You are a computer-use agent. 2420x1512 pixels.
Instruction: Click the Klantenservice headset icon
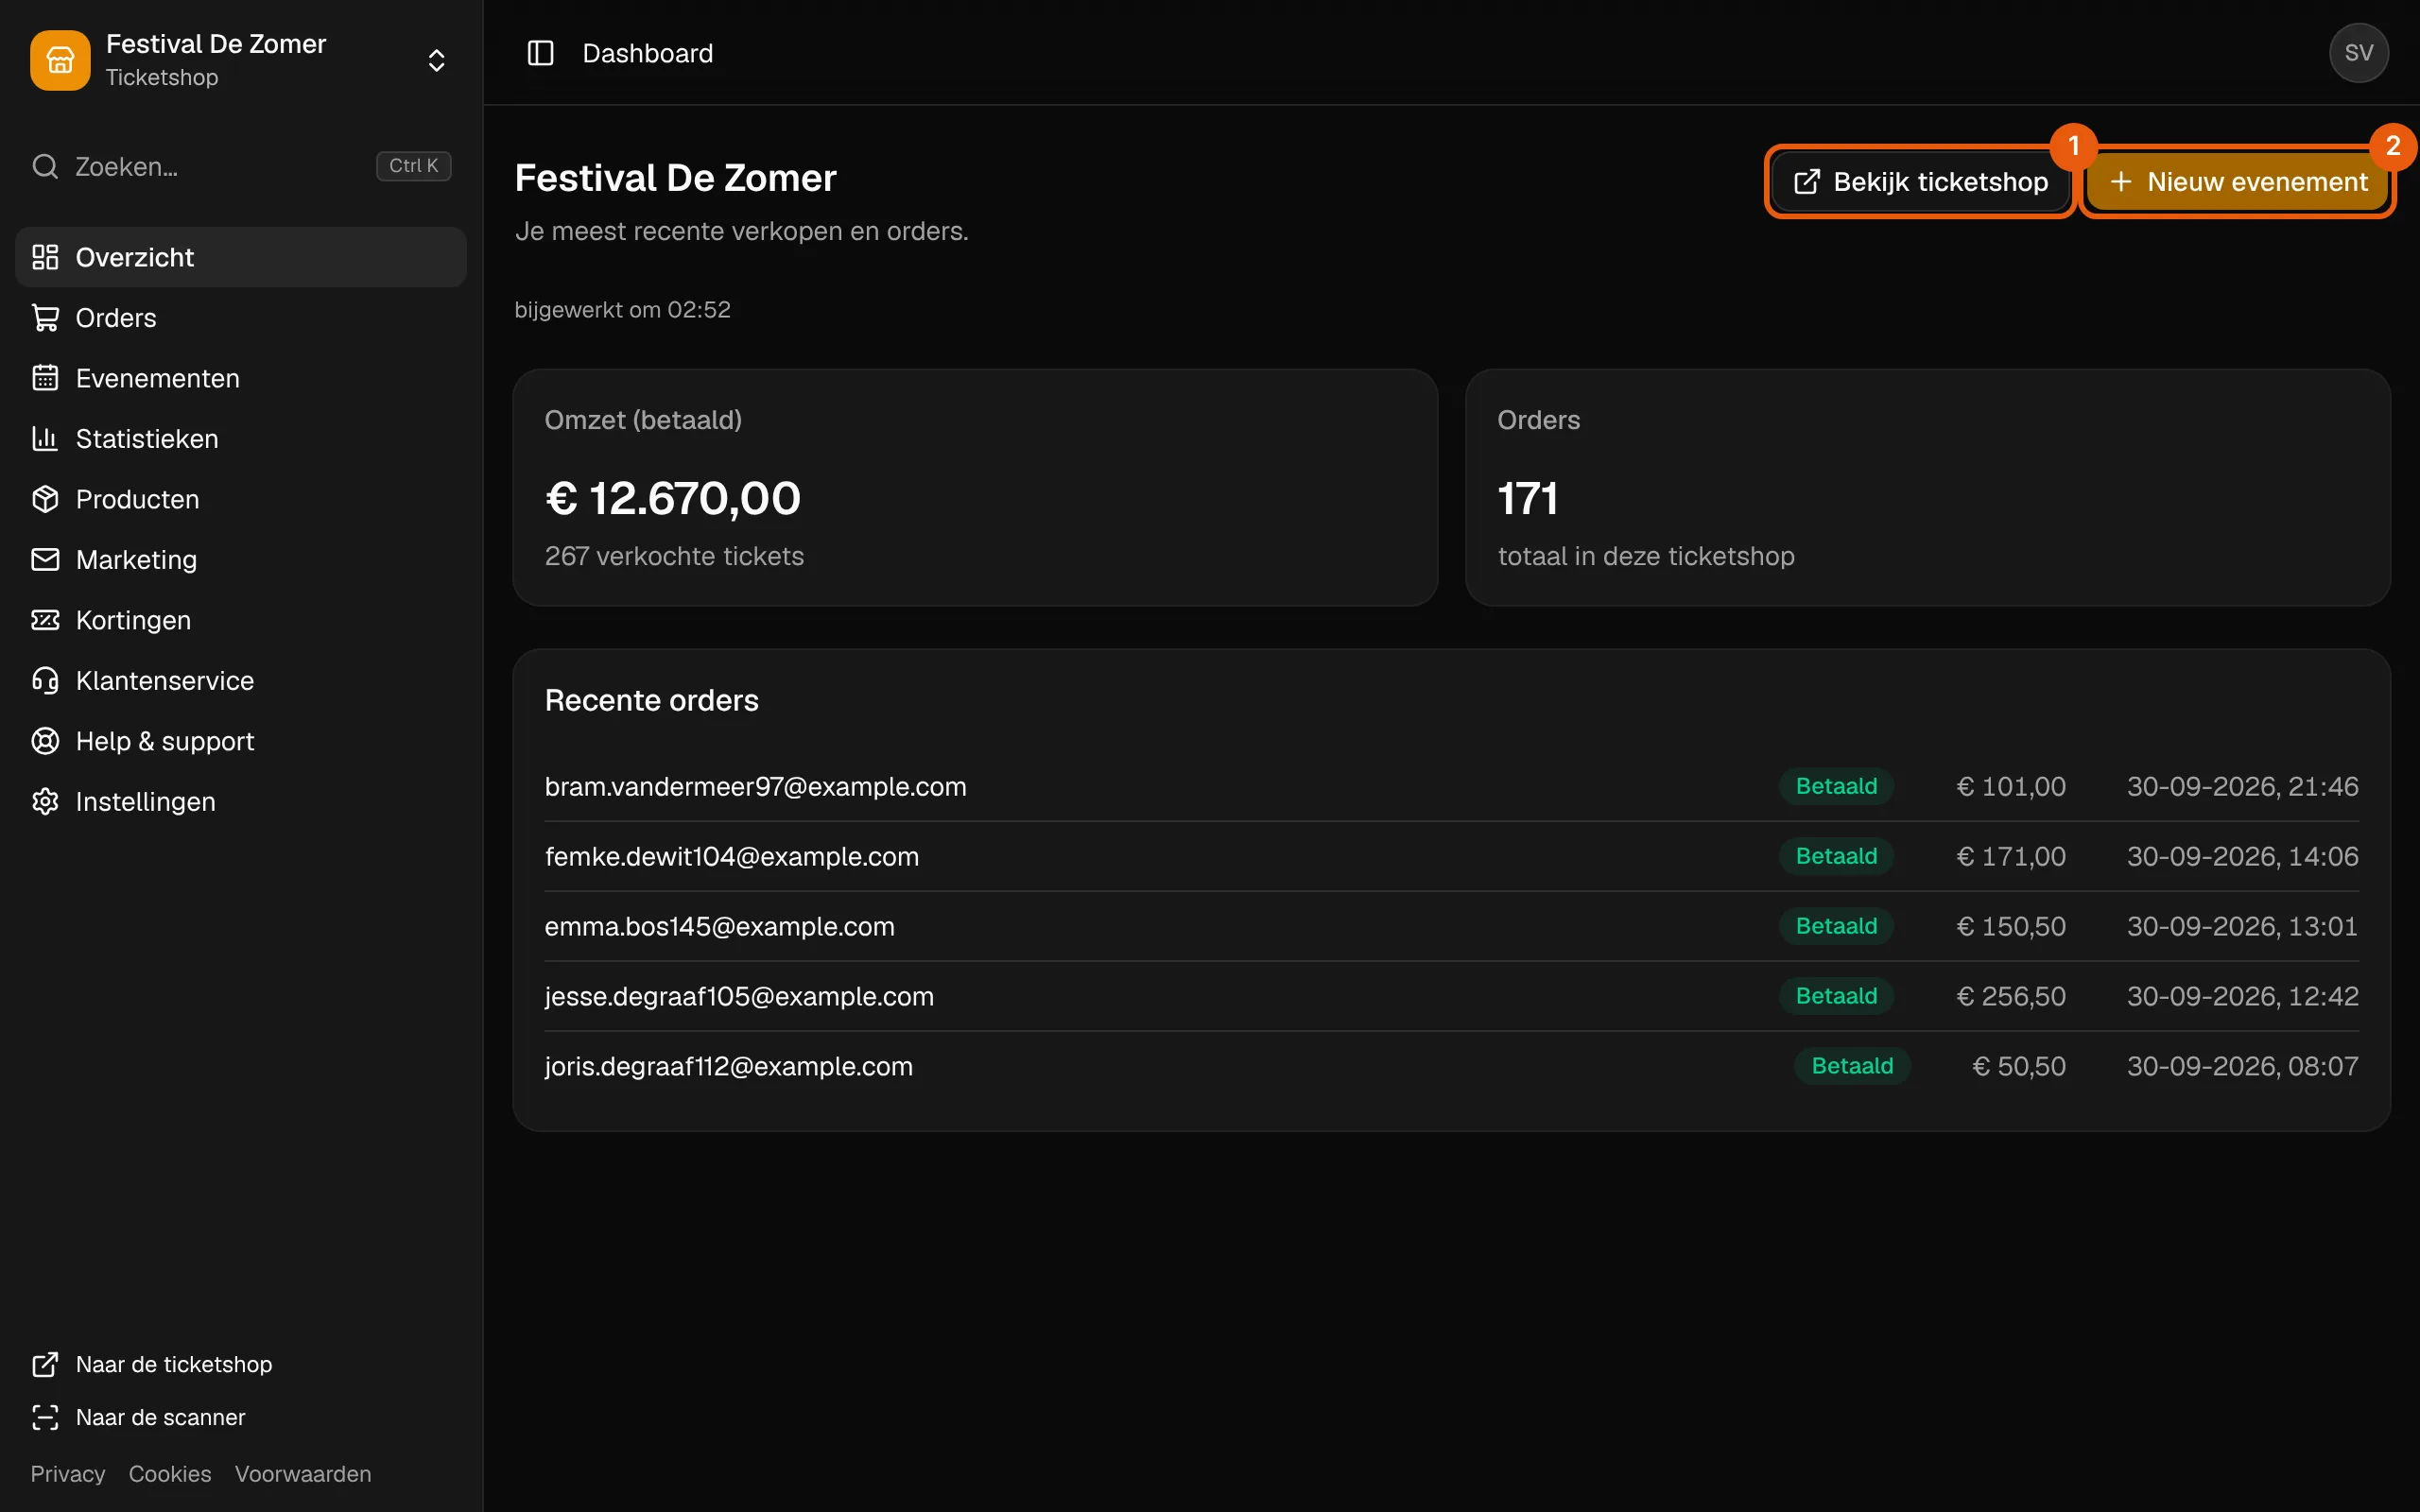pyautogui.click(x=45, y=681)
